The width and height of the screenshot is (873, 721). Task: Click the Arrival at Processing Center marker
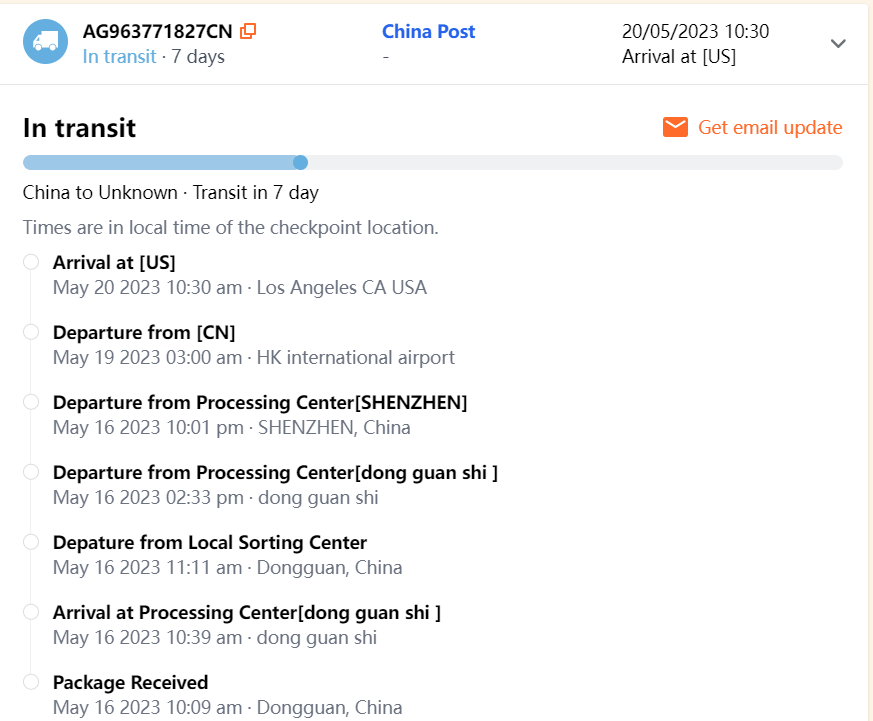click(x=31, y=612)
